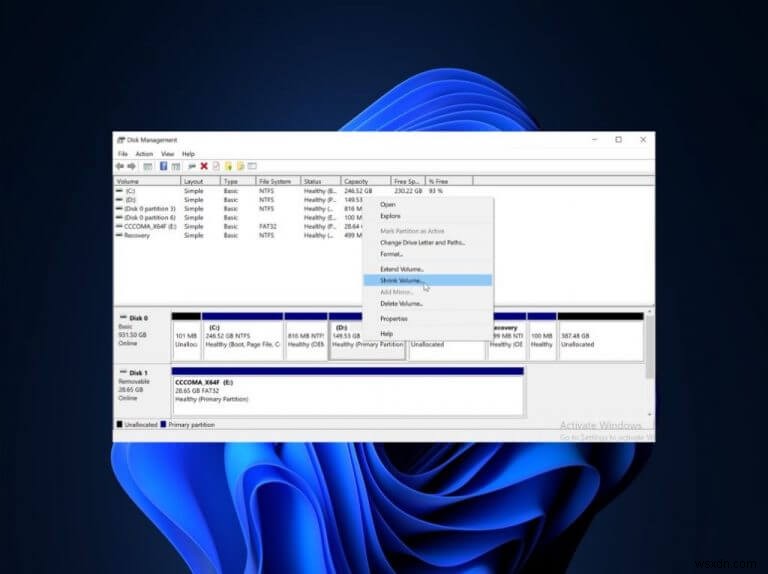
Task: Open the Action menu
Action: pyautogui.click(x=144, y=154)
